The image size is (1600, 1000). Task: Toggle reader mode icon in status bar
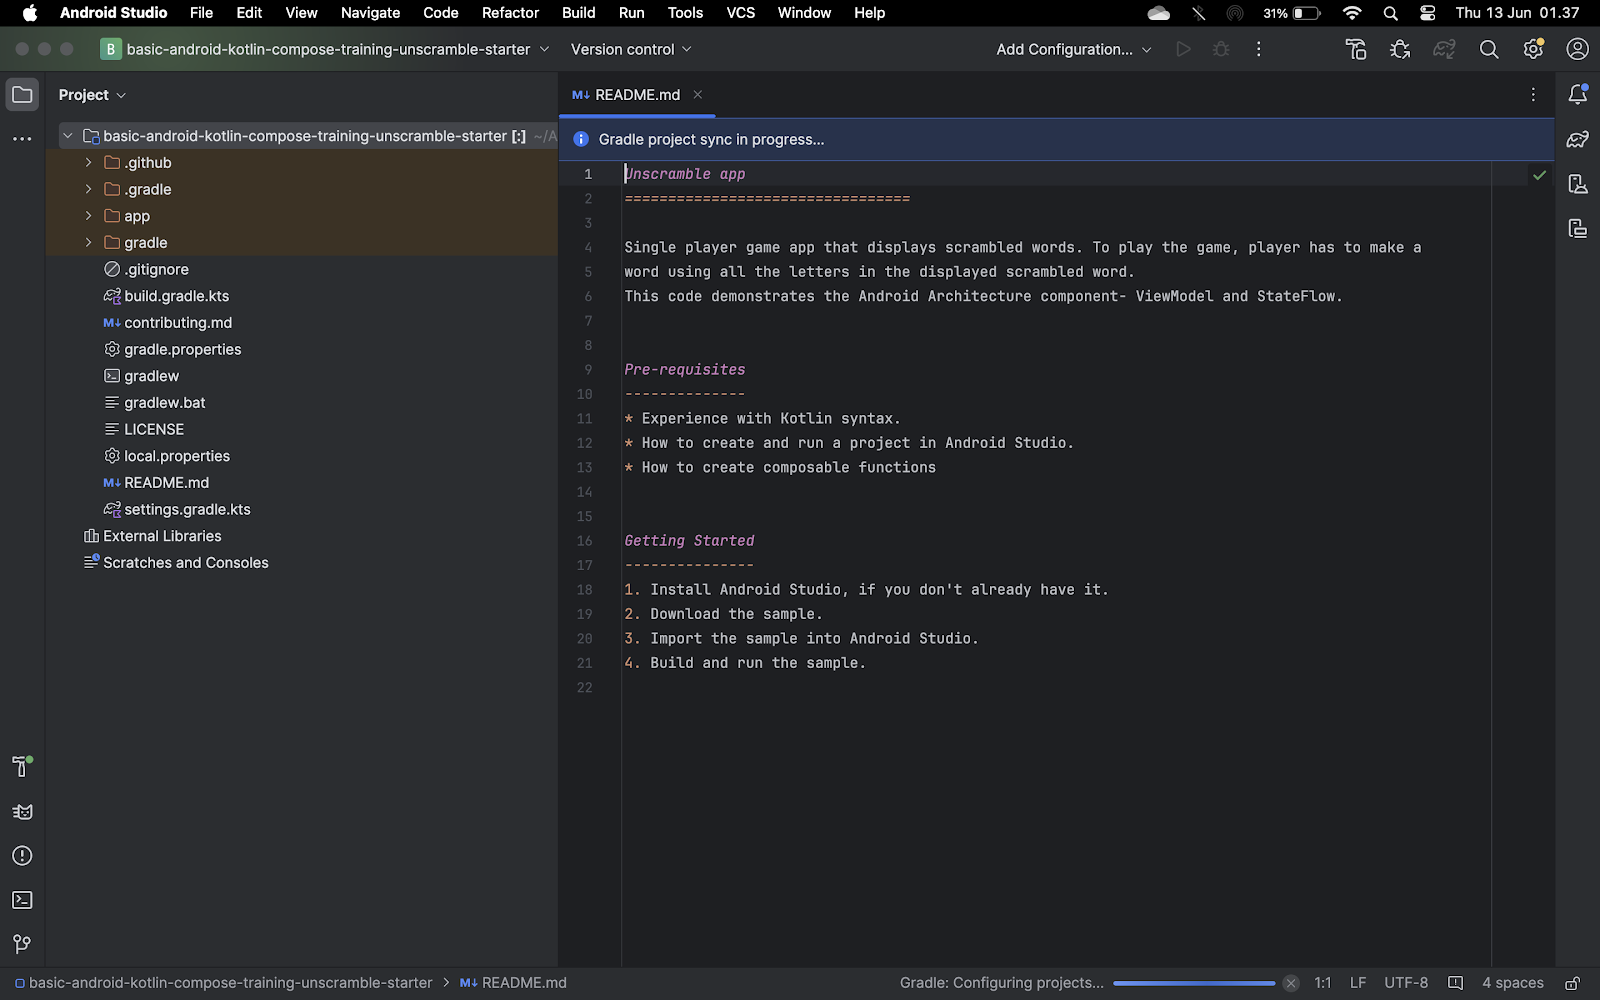pos(1456,983)
